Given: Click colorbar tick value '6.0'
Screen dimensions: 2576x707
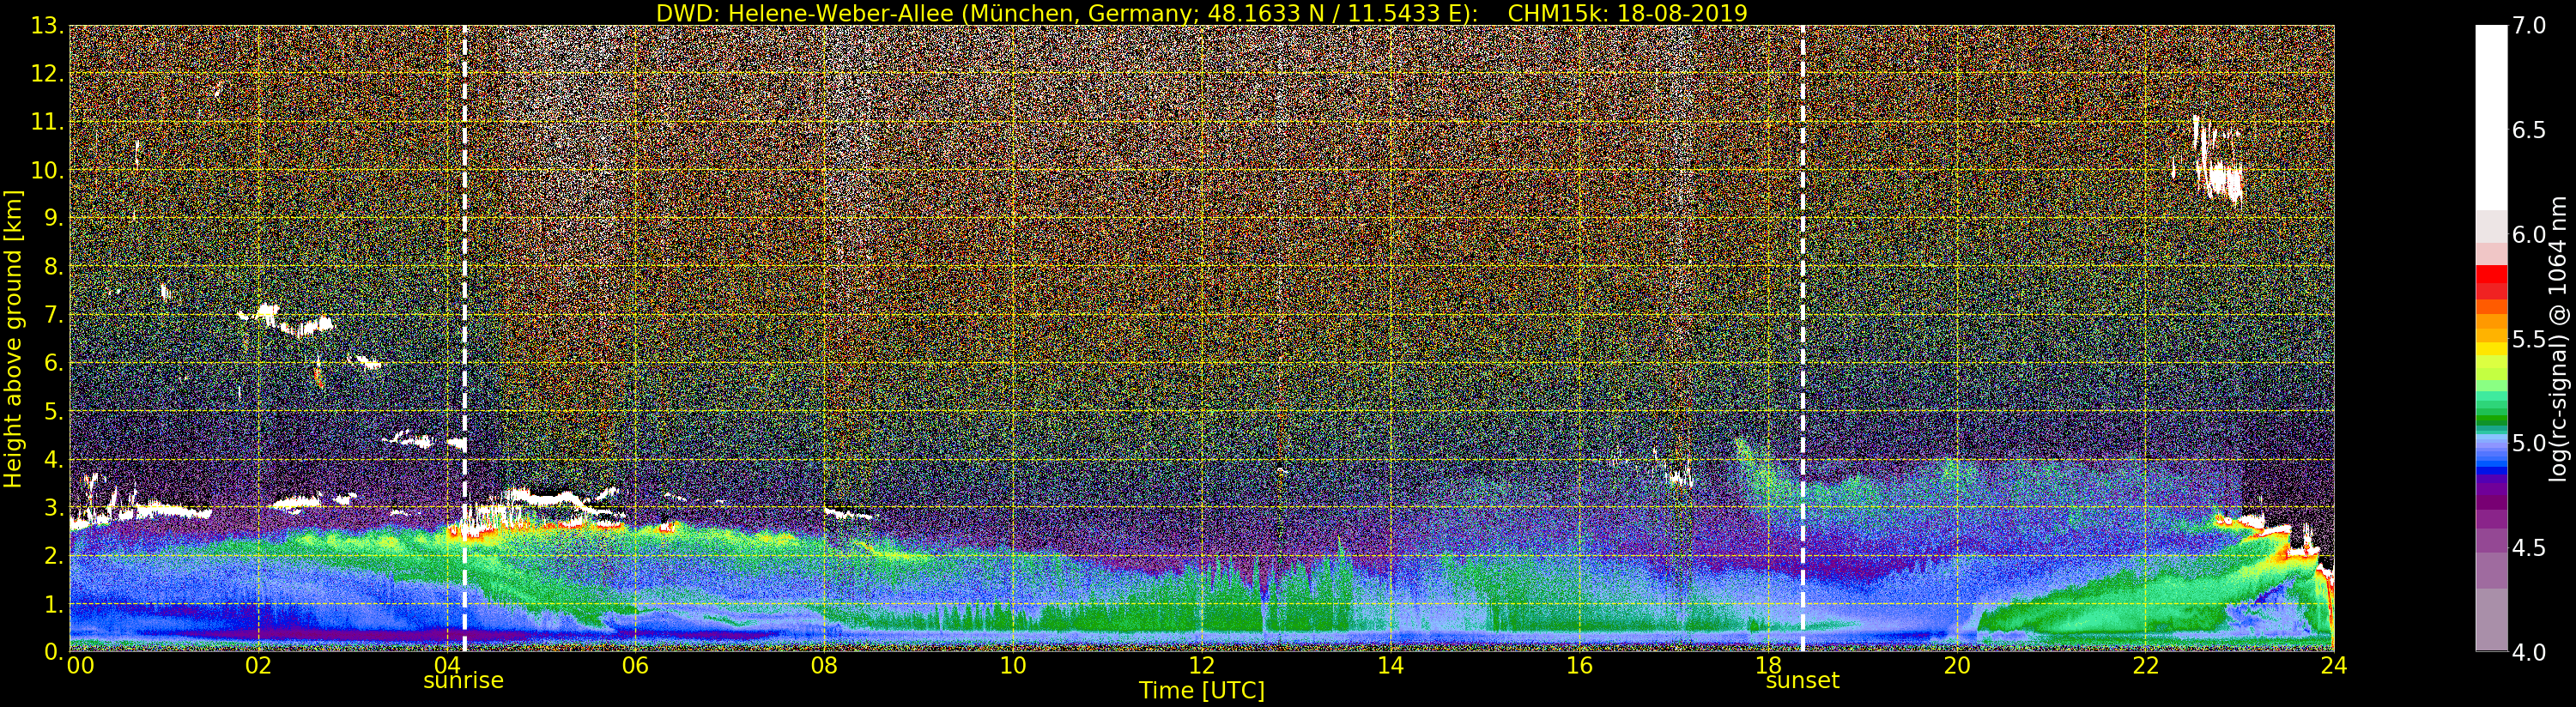Looking at the screenshot, I should 2530,234.
